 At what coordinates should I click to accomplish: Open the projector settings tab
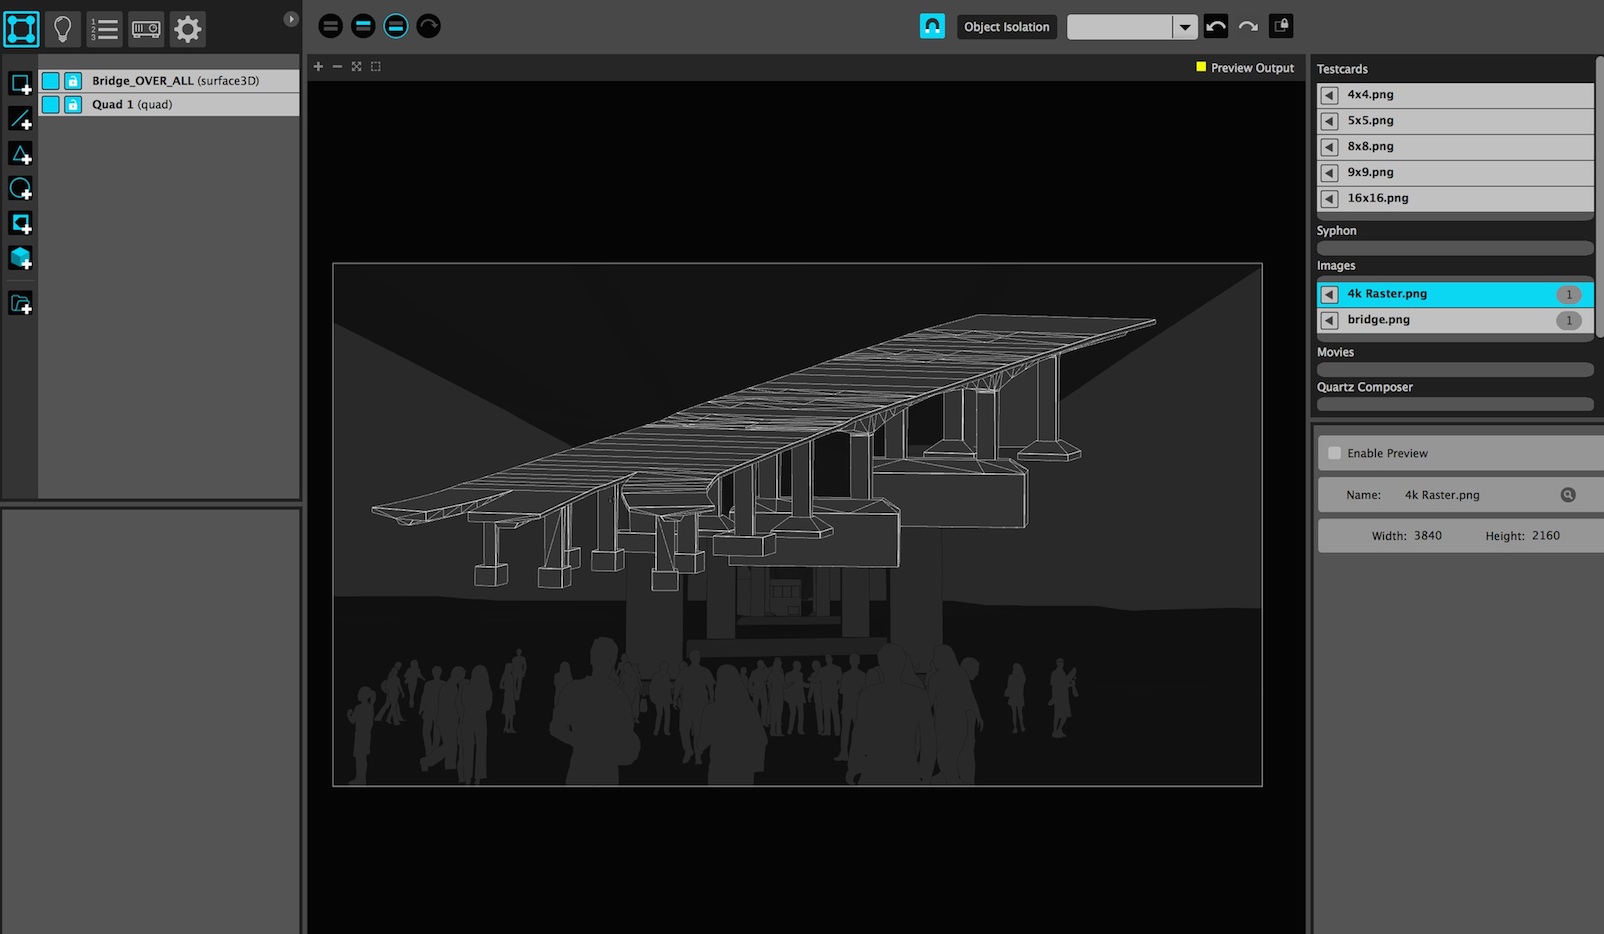[x=146, y=29]
